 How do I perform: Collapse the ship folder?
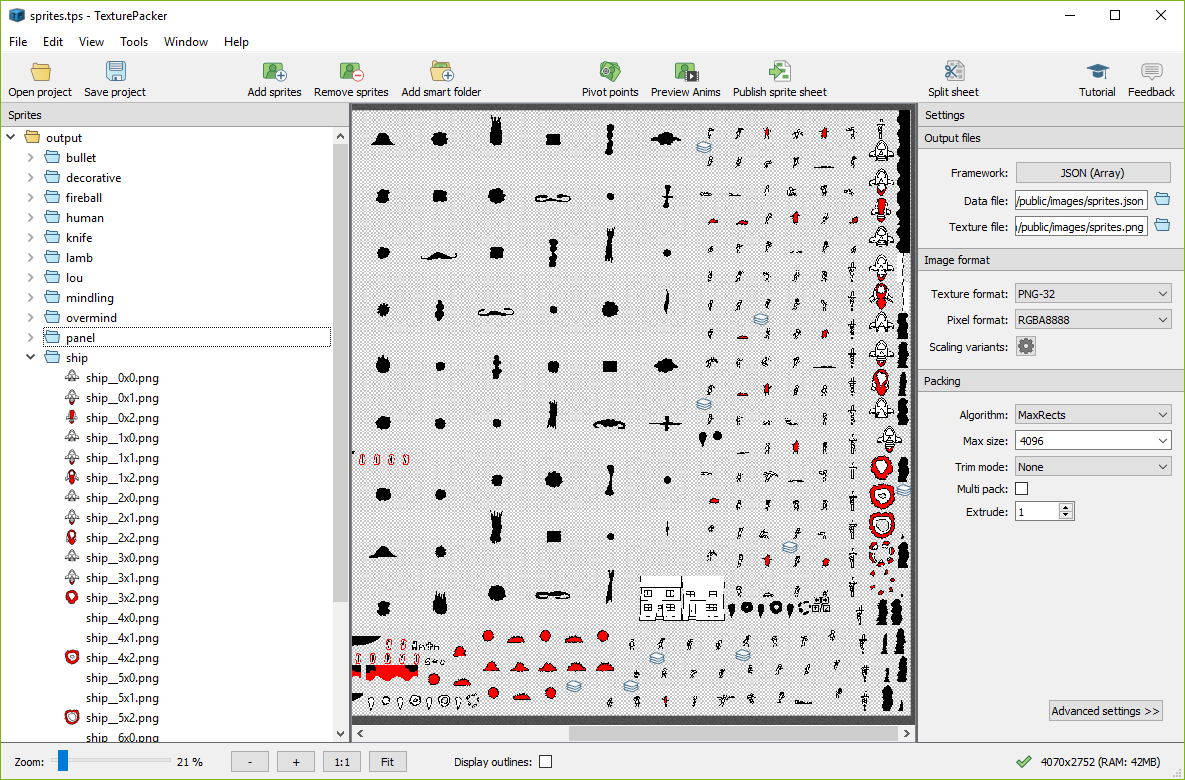pos(30,358)
